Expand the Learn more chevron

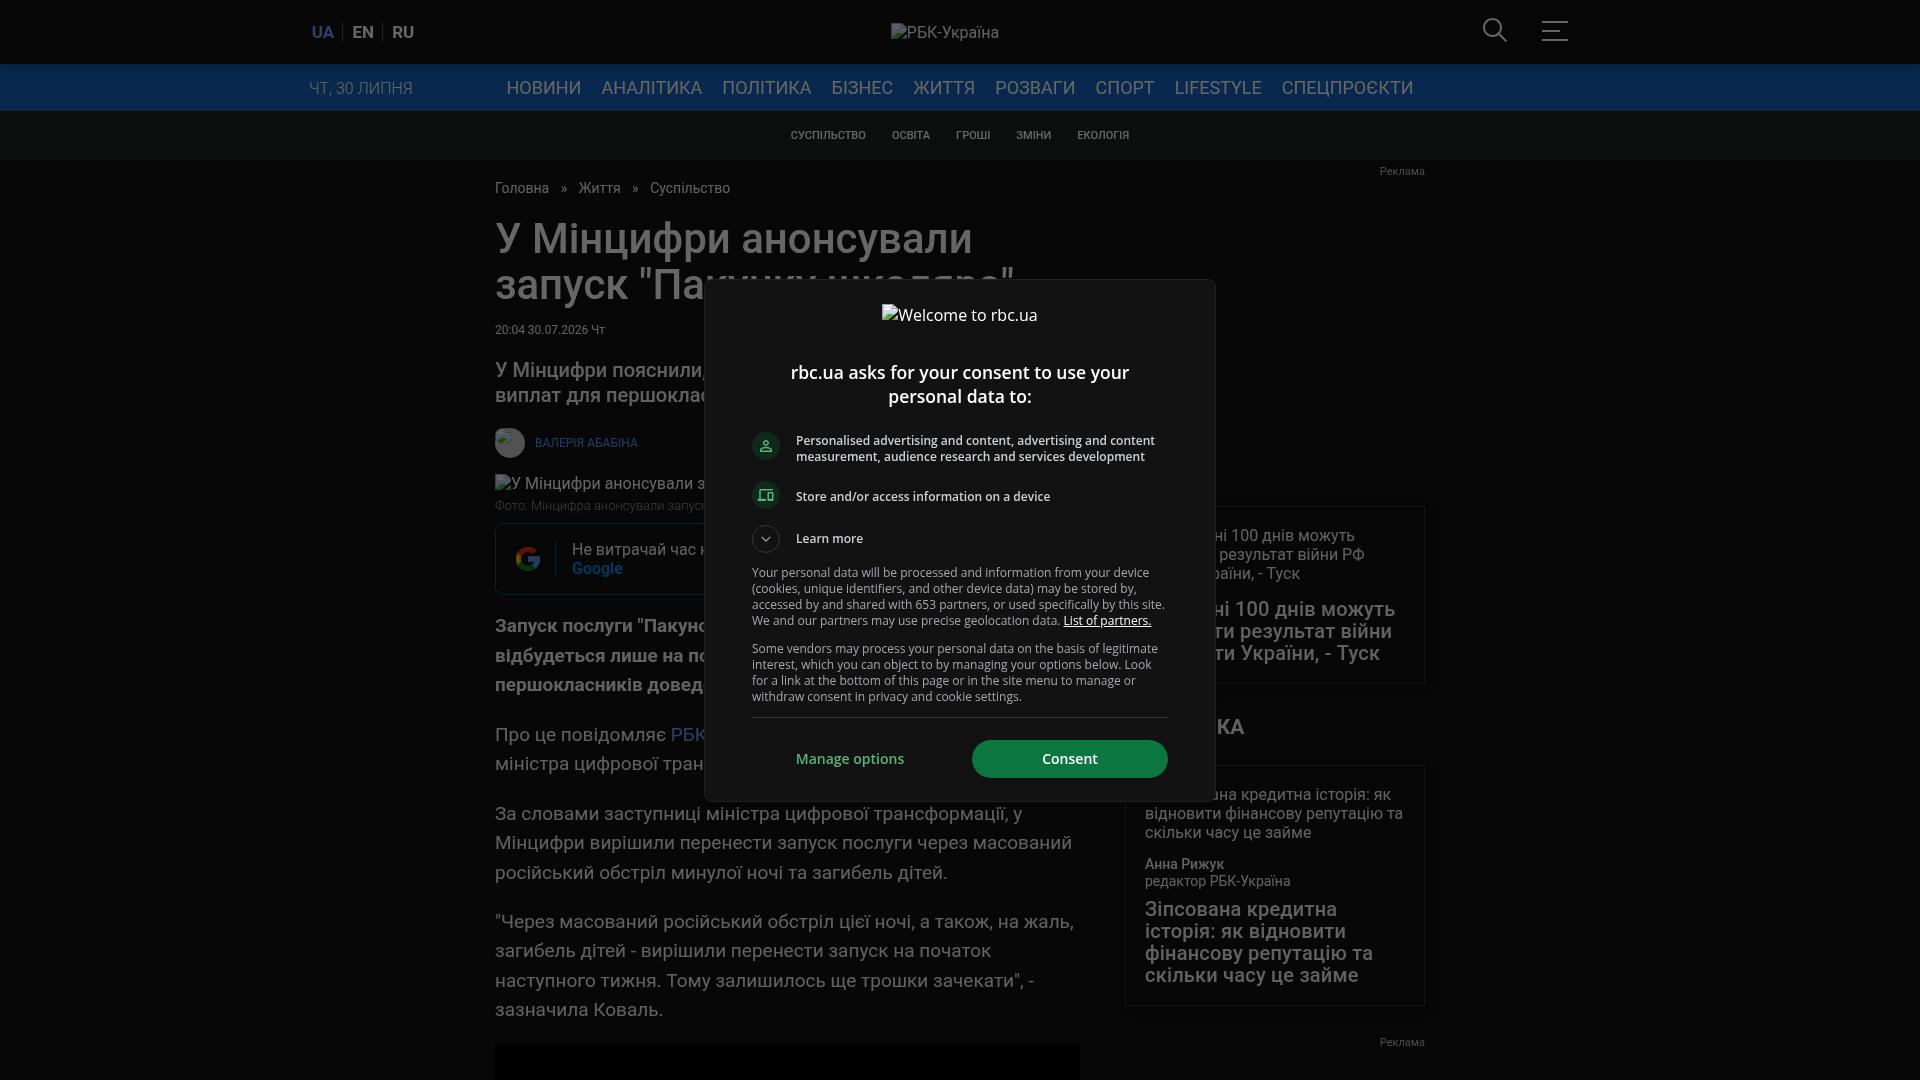point(766,539)
